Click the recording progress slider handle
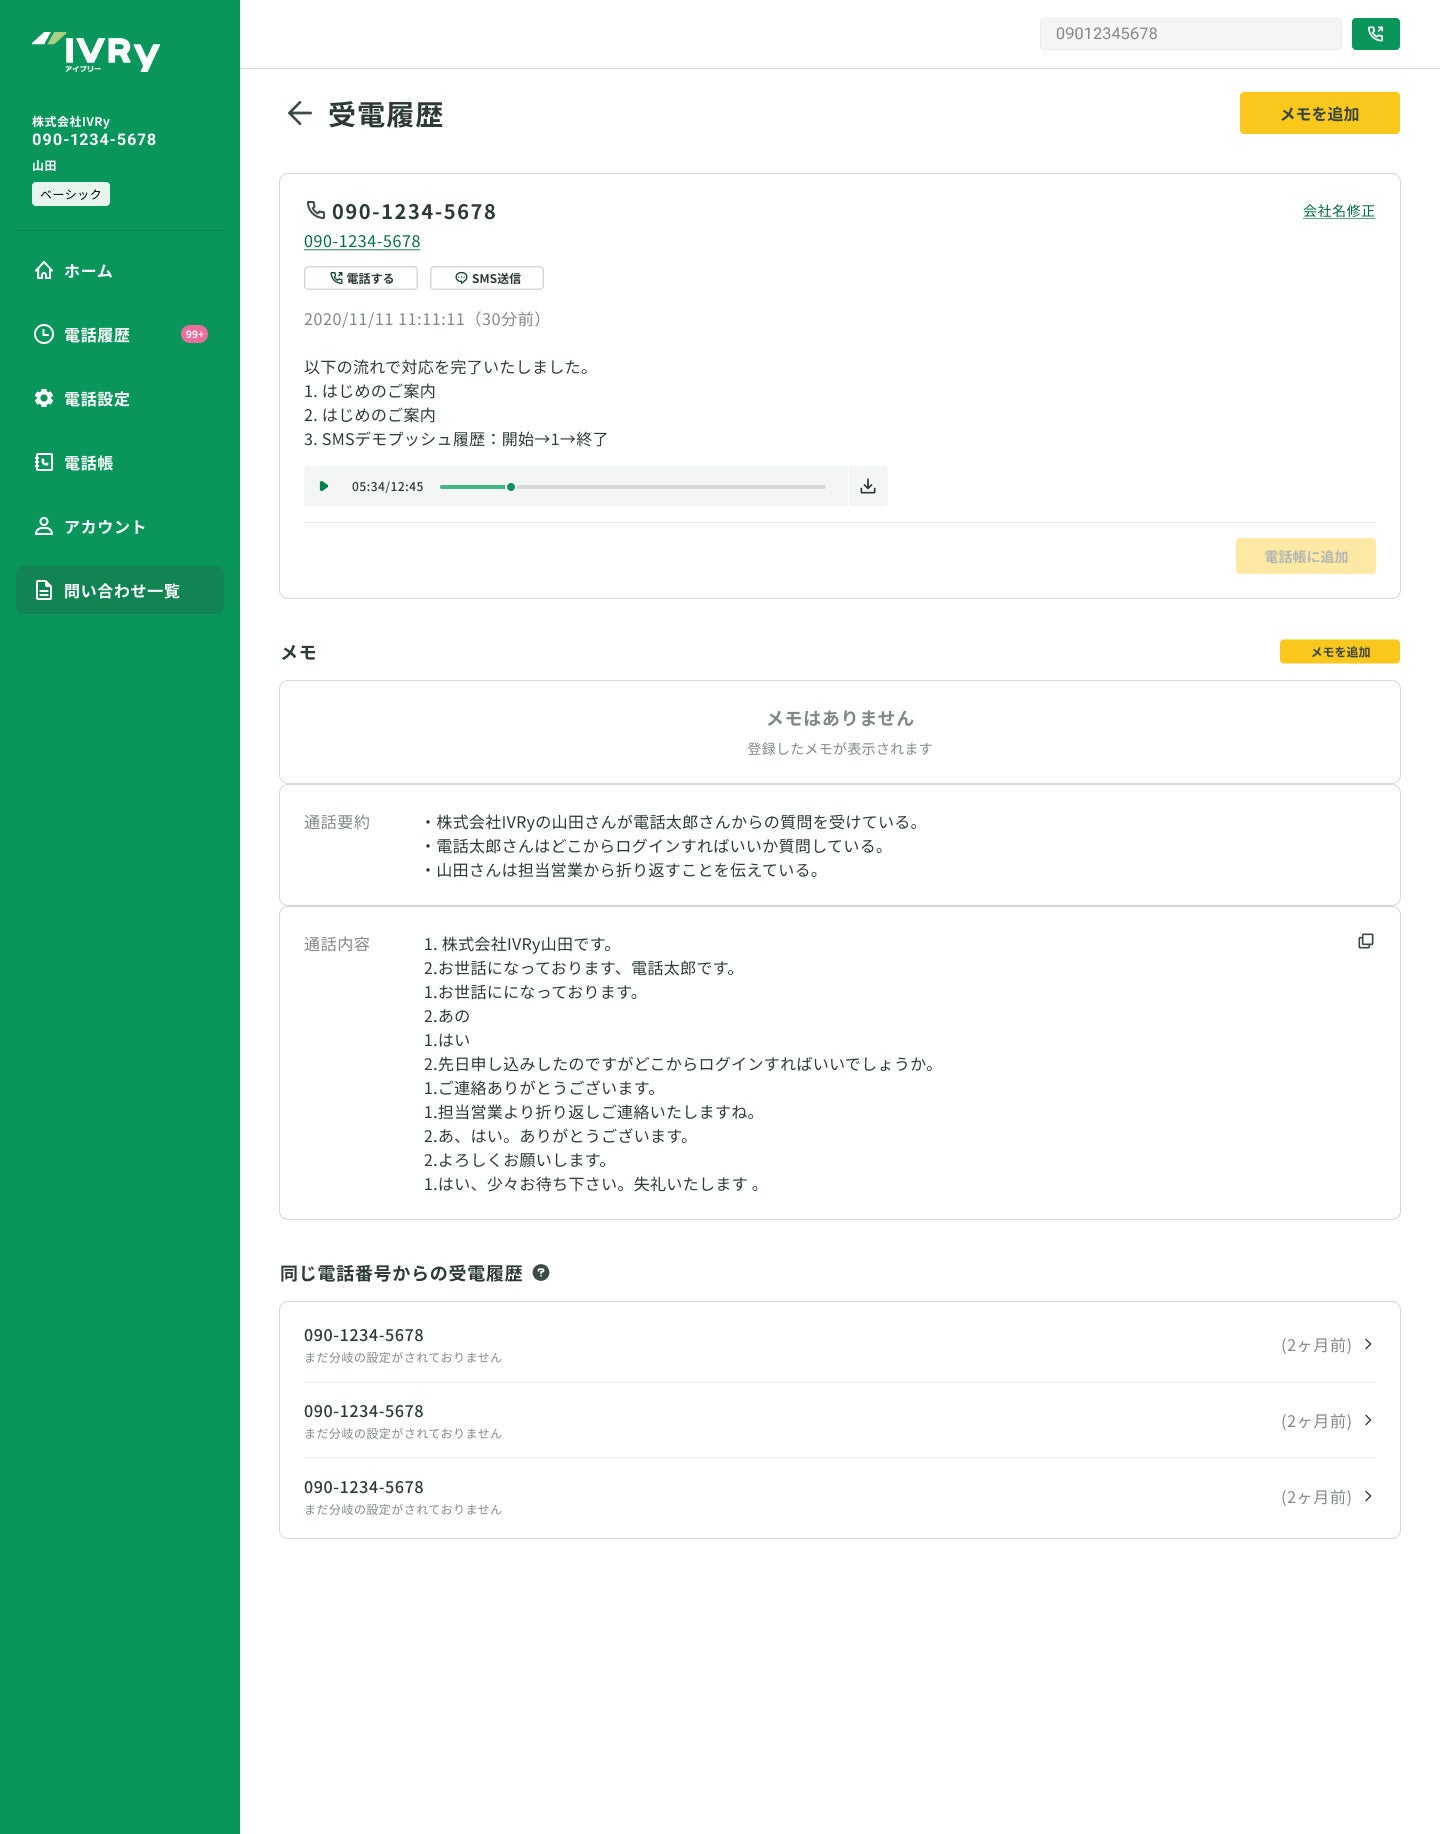This screenshot has width=1440, height=1834. [511, 487]
